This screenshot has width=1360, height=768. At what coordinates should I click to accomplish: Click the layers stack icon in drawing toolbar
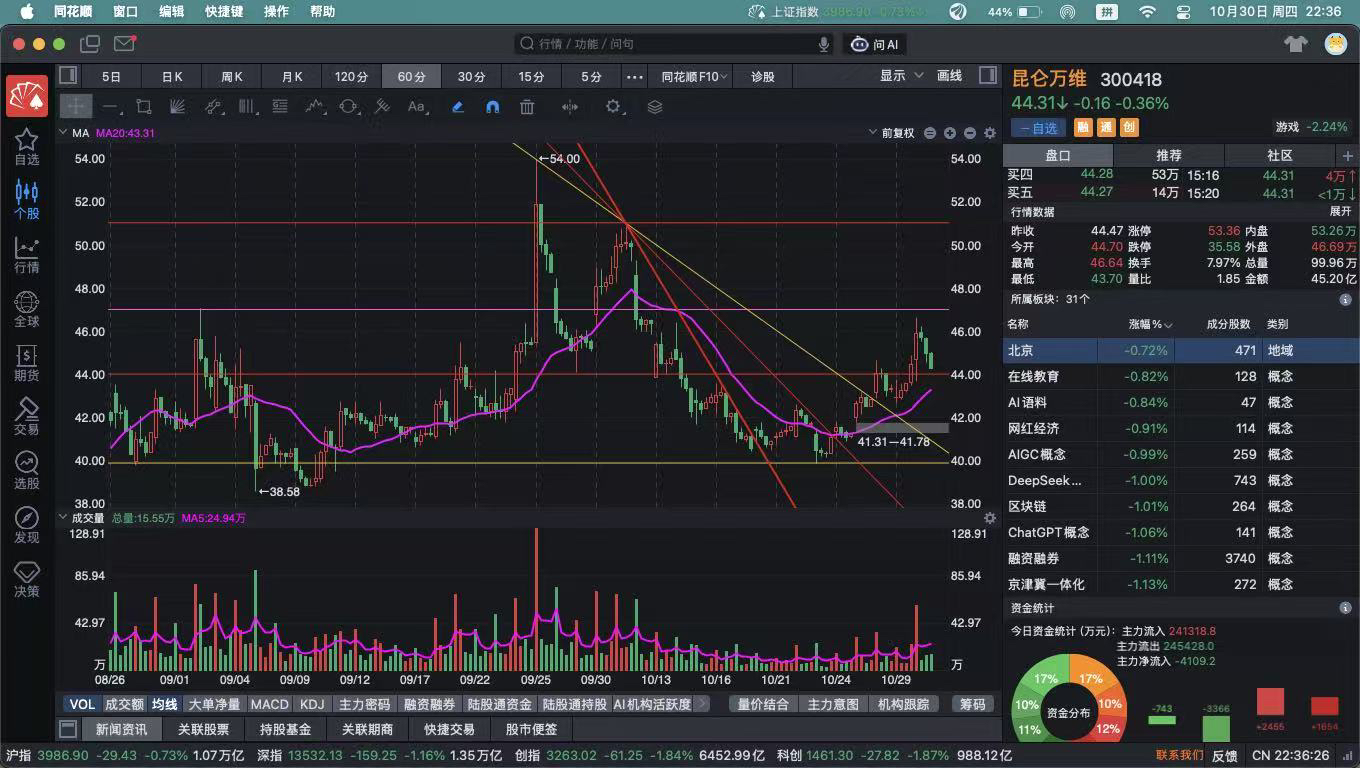[655, 107]
